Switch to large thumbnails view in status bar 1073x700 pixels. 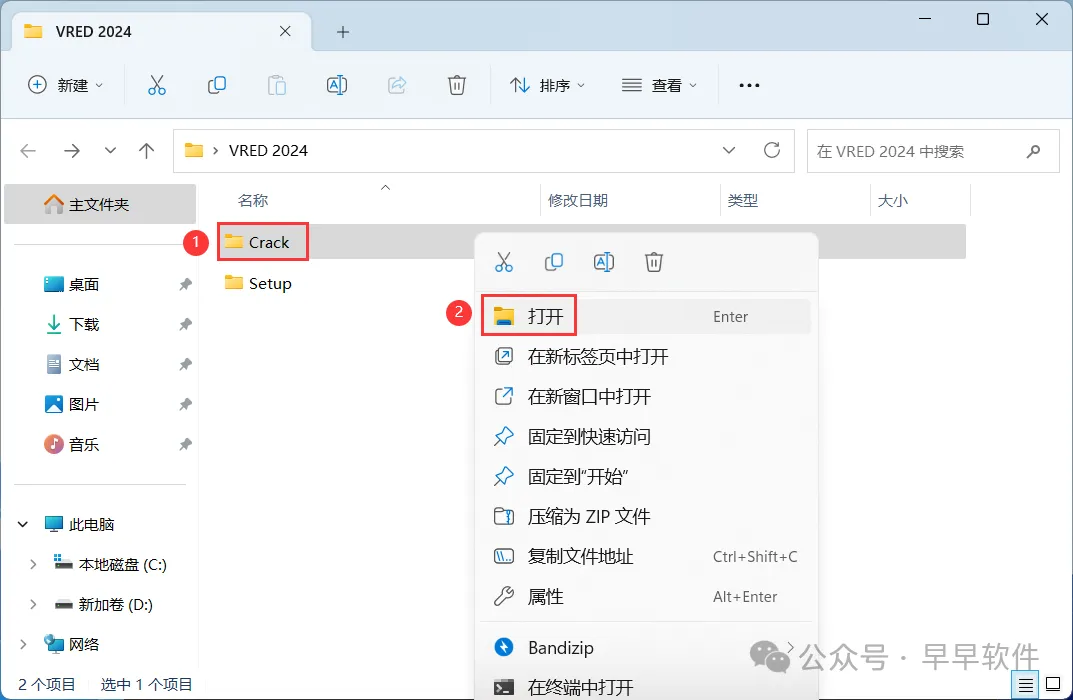[1053, 684]
